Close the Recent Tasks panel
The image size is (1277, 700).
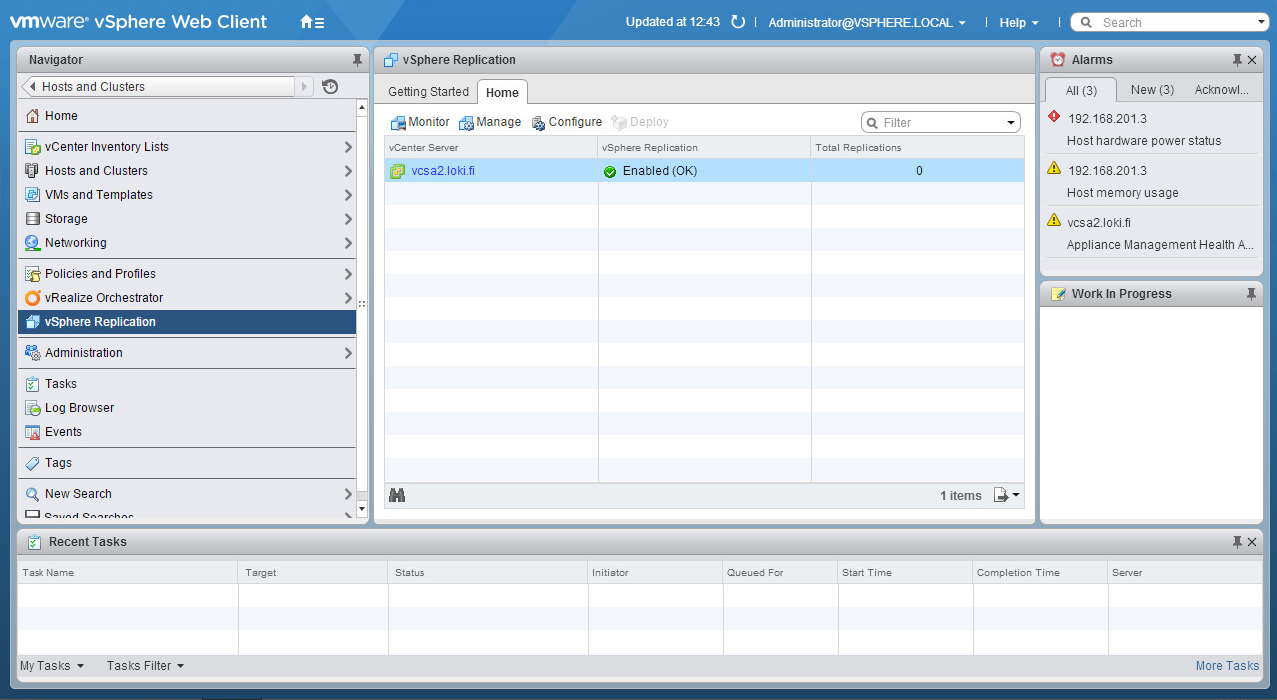point(1252,542)
